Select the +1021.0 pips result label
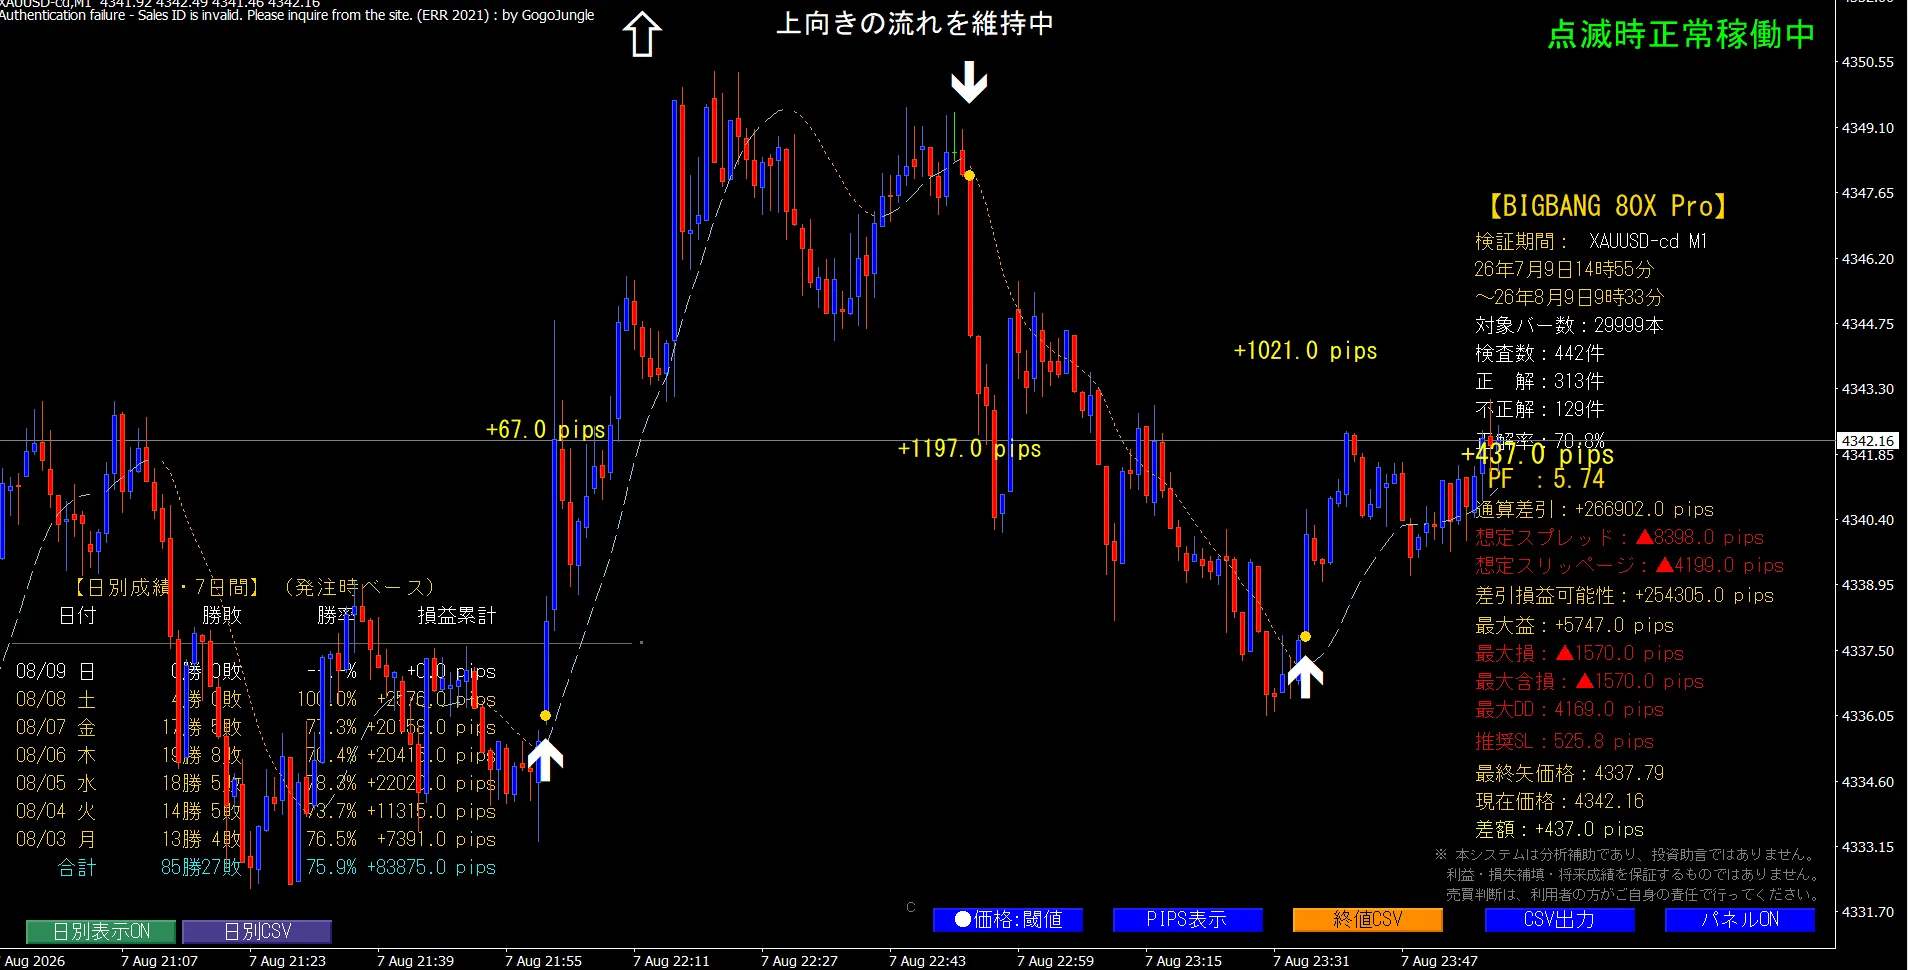Image resolution: width=1908 pixels, height=970 pixels. (x=1305, y=351)
